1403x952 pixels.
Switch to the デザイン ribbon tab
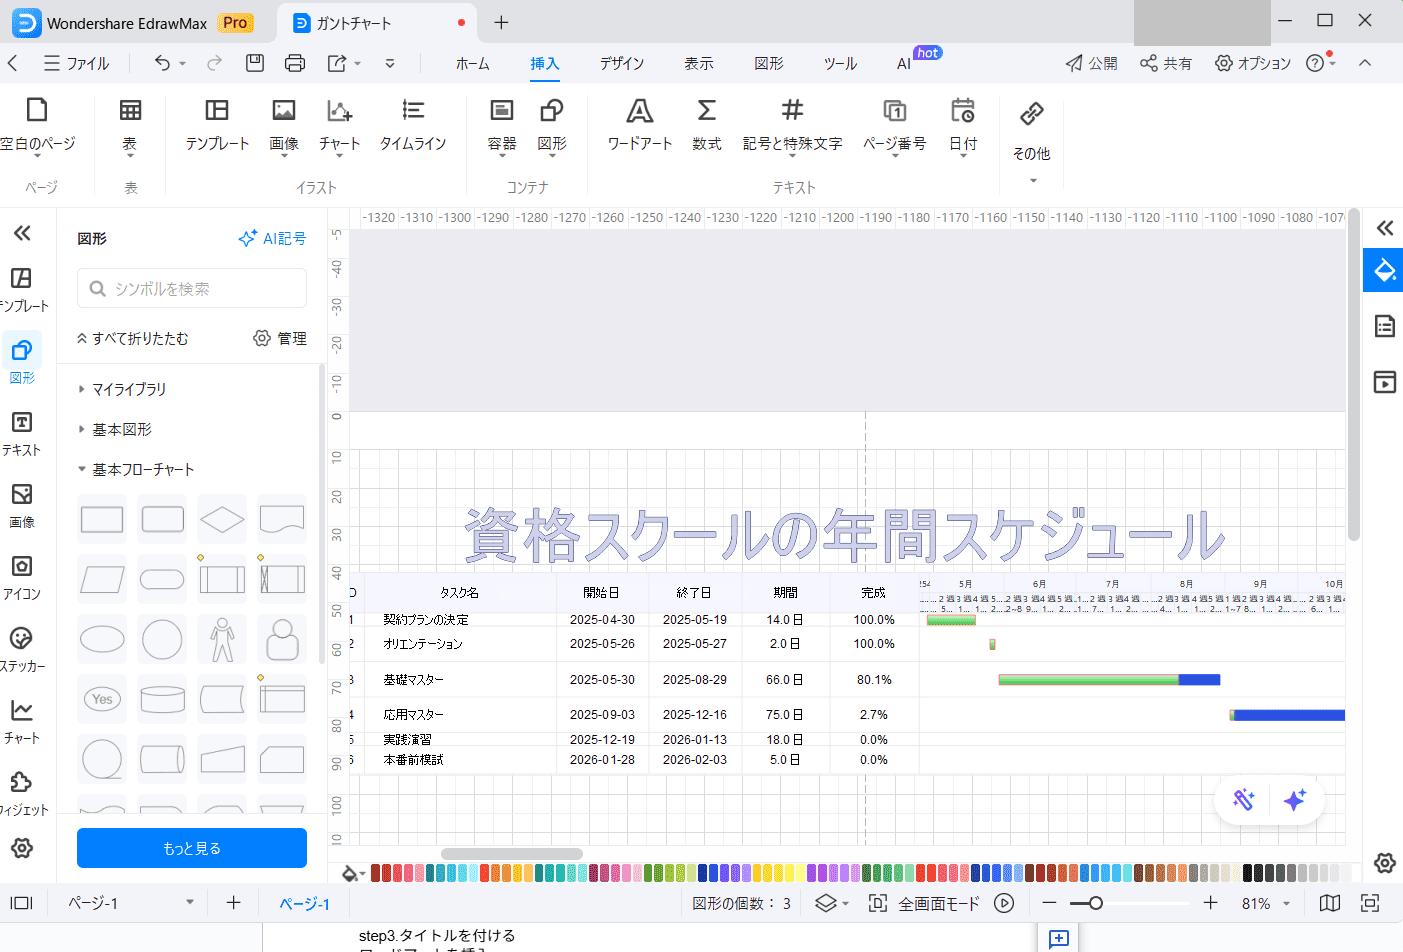(621, 63)
